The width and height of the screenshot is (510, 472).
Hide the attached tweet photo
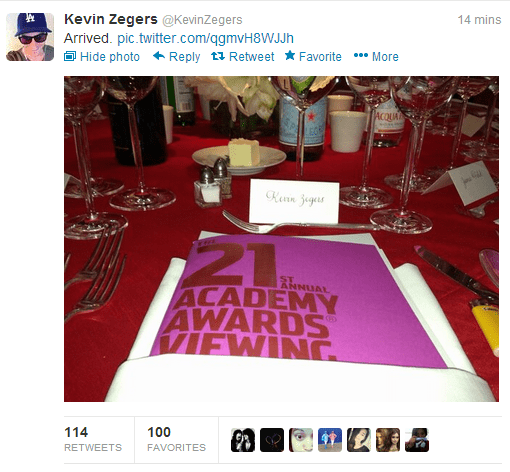pyautogui.click(x=102, y=57)
